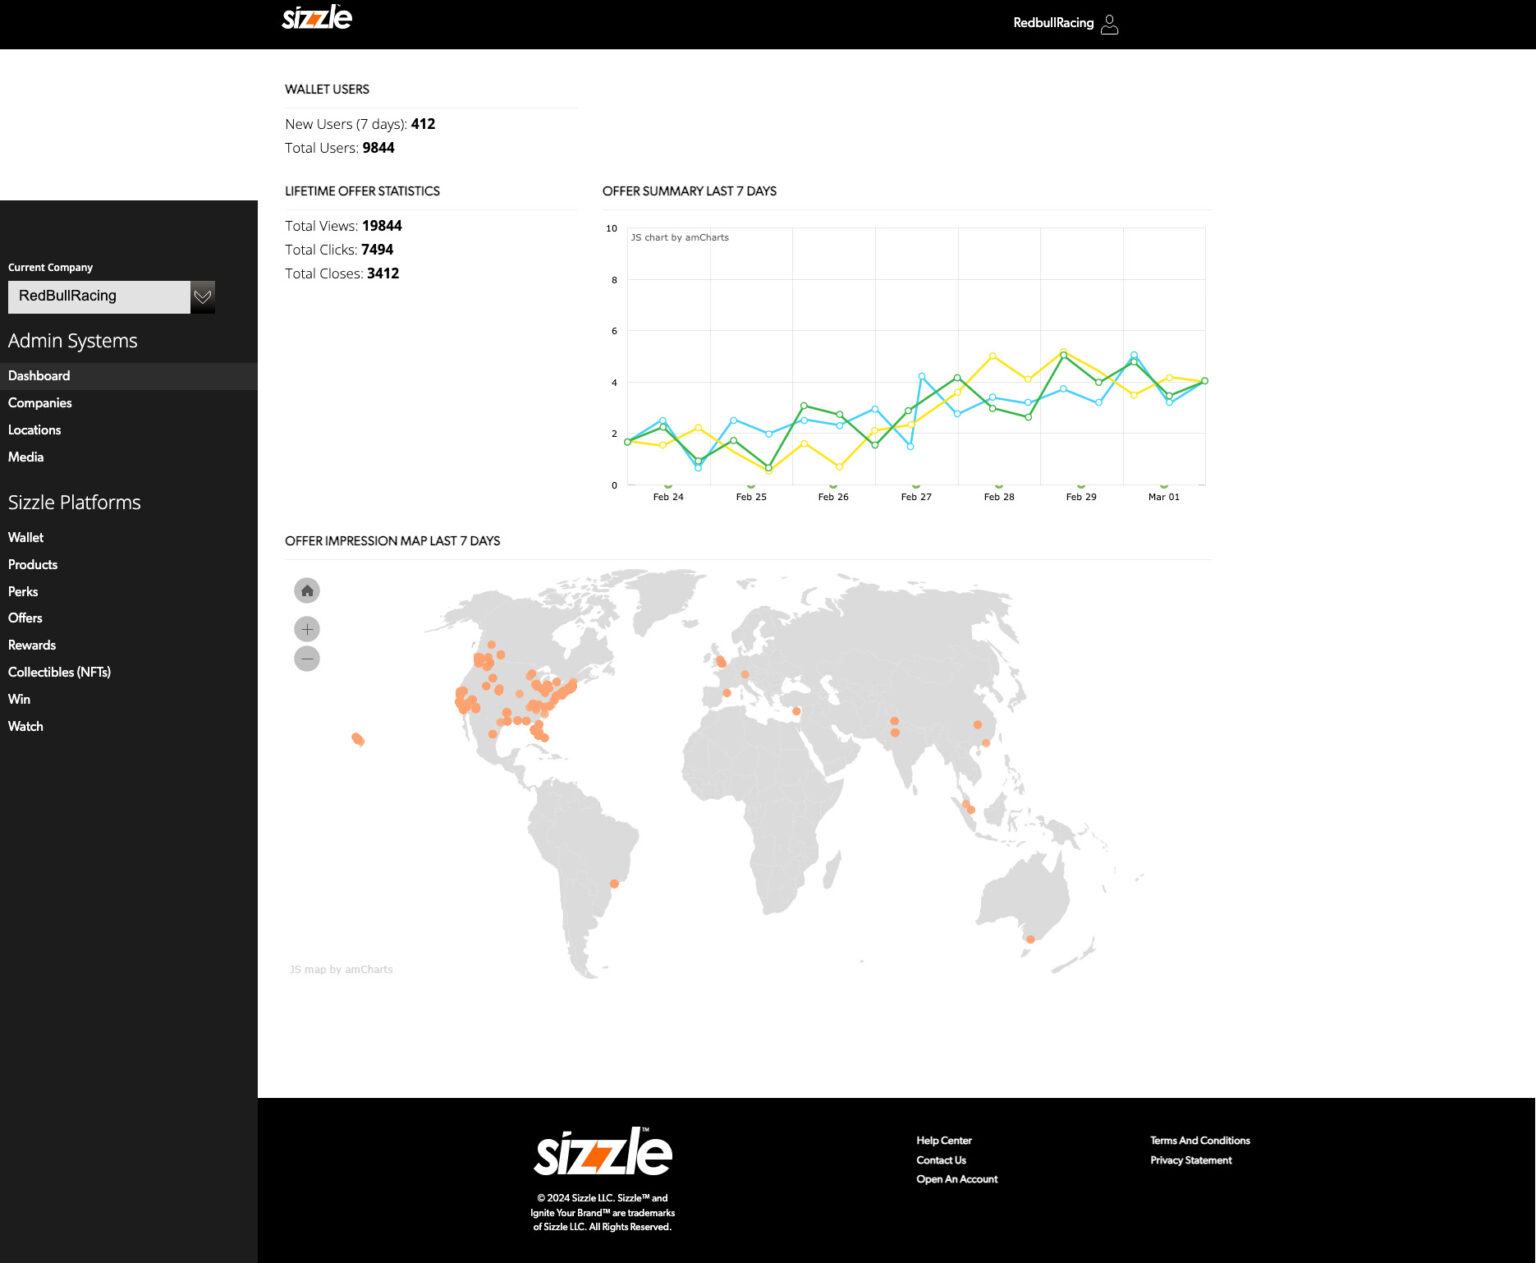Screen dimensions: 1536x1263
Task: Click the JS chart by amCharts label
Action: [x=679, y=237]
